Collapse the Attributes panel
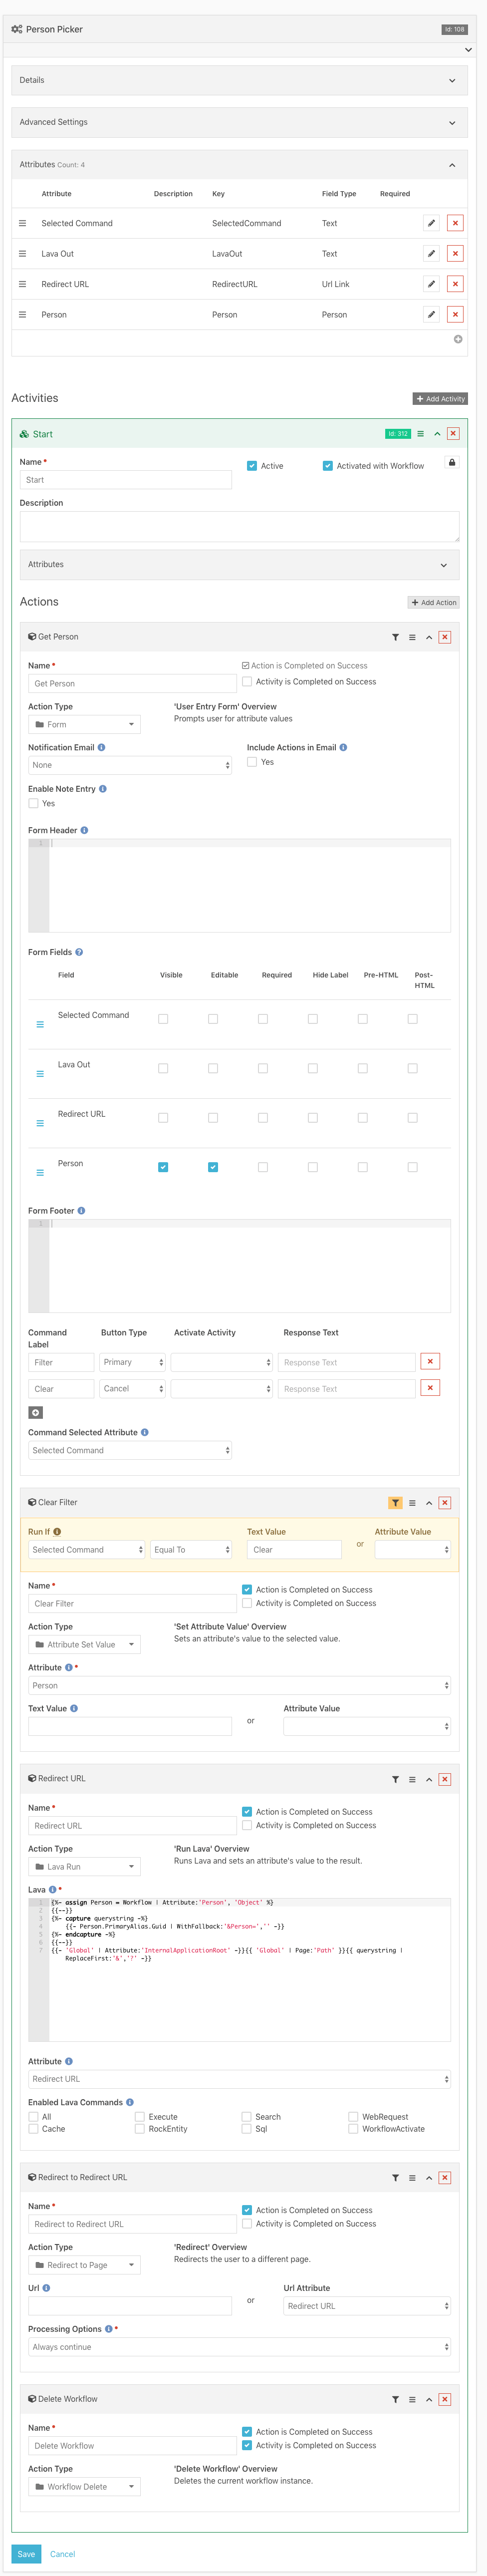 452,165
